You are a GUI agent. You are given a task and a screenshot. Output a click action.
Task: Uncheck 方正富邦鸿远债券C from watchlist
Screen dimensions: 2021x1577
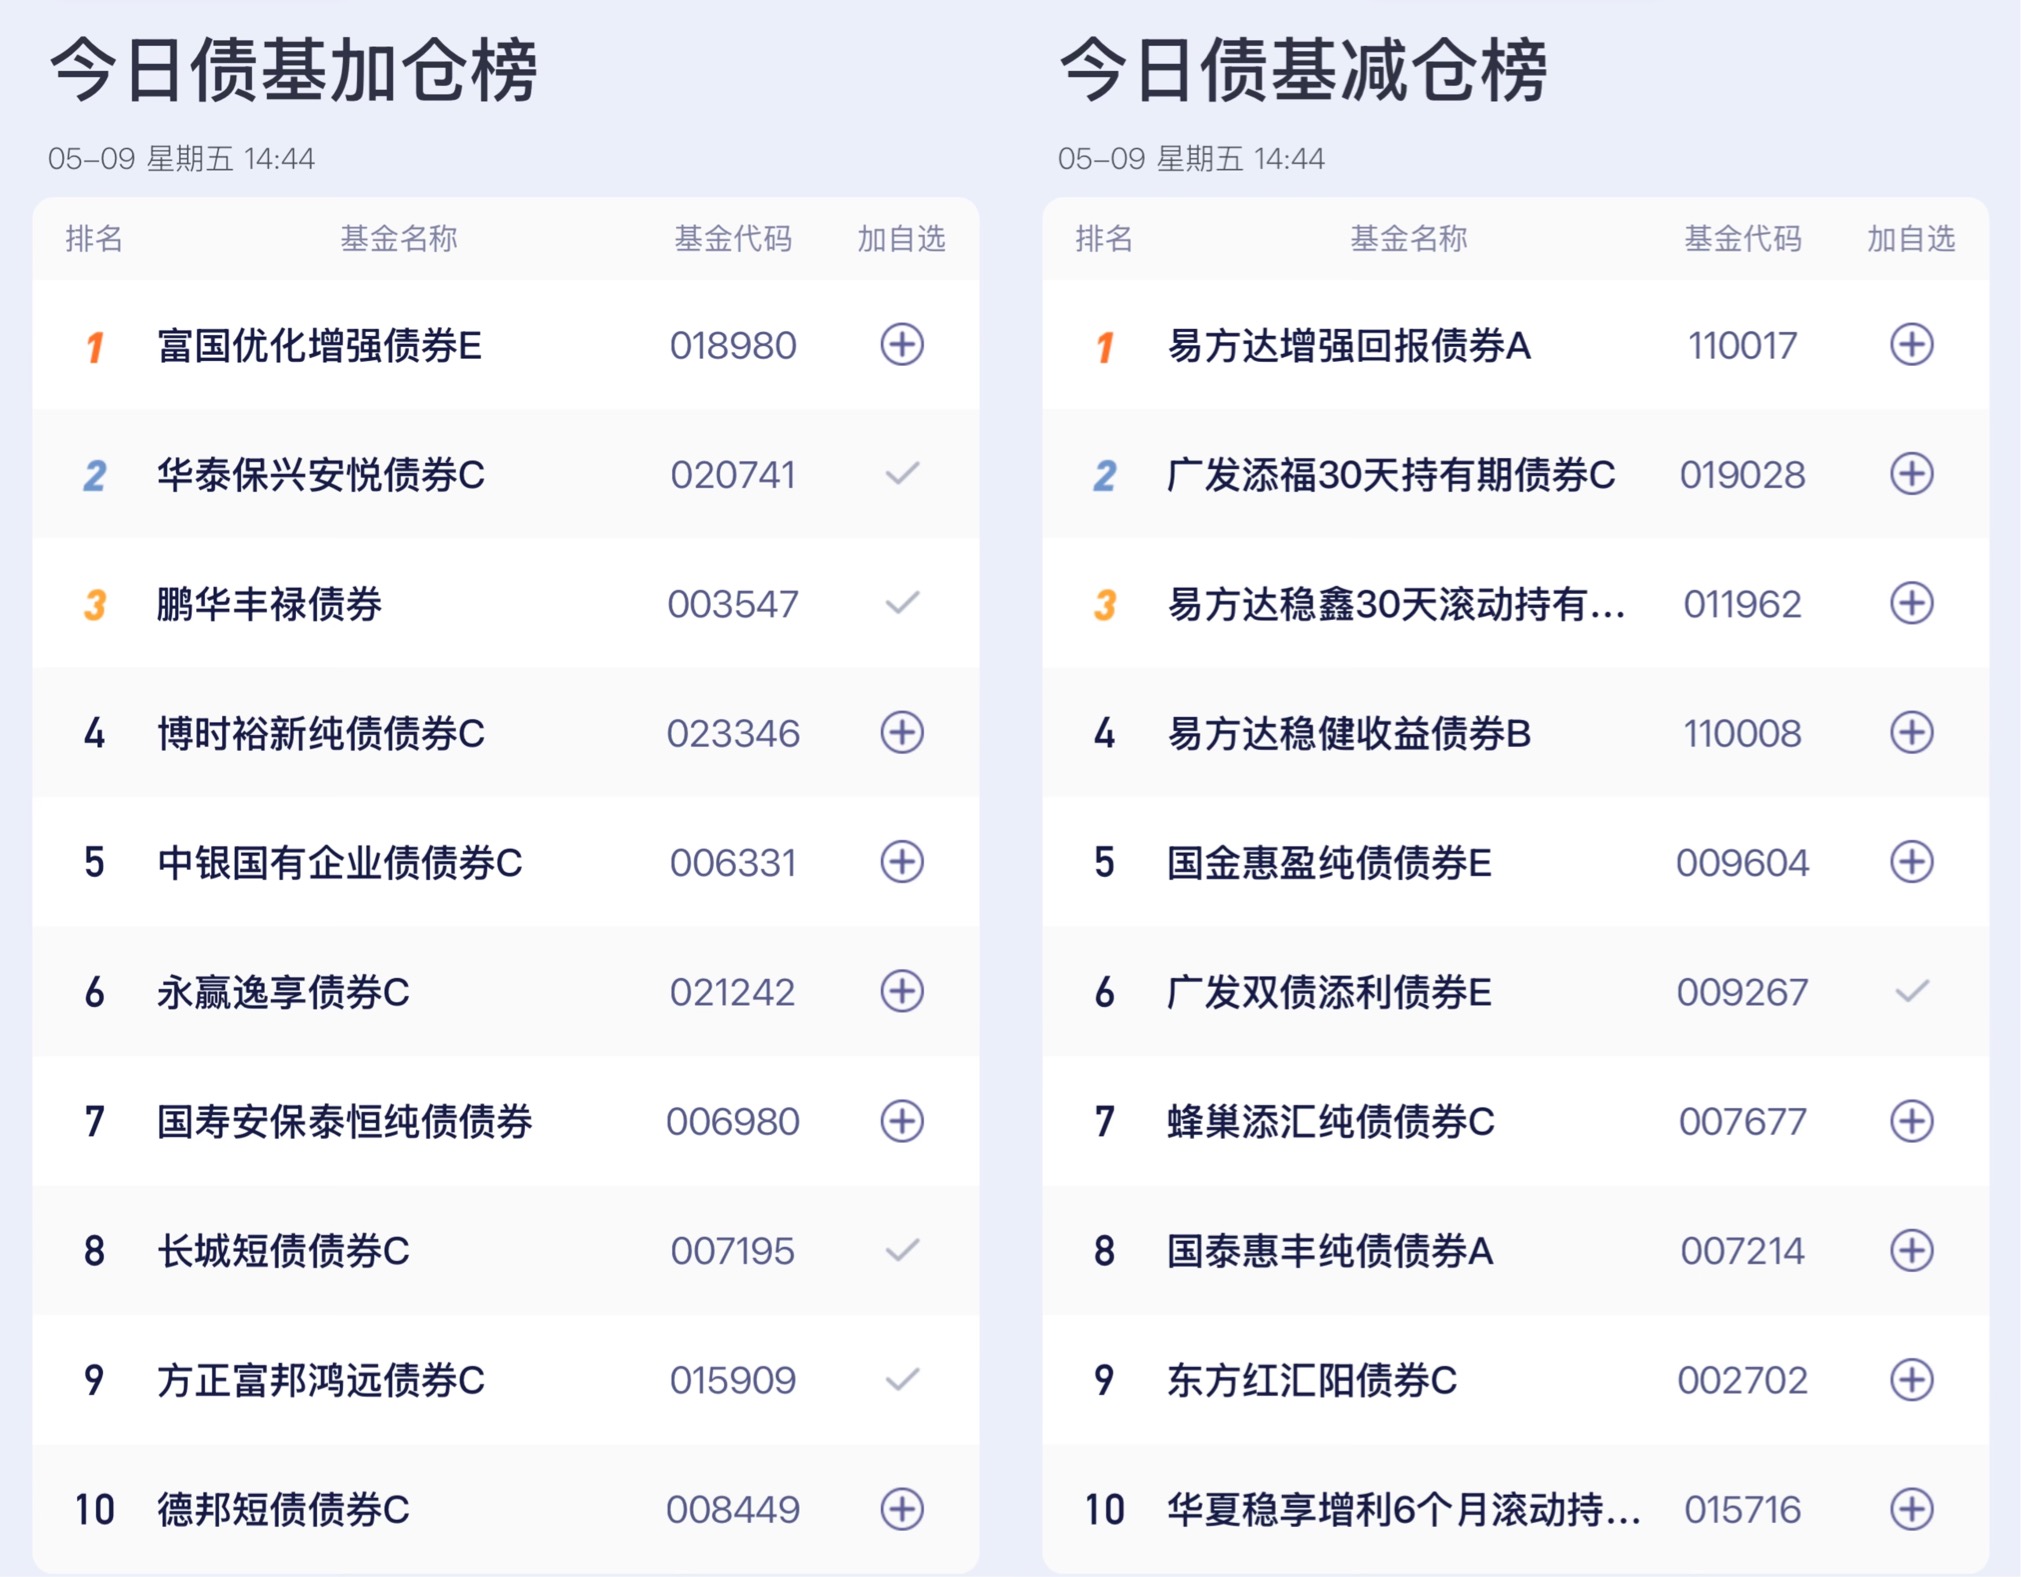pyautogui.click(x=902, y=1379)
